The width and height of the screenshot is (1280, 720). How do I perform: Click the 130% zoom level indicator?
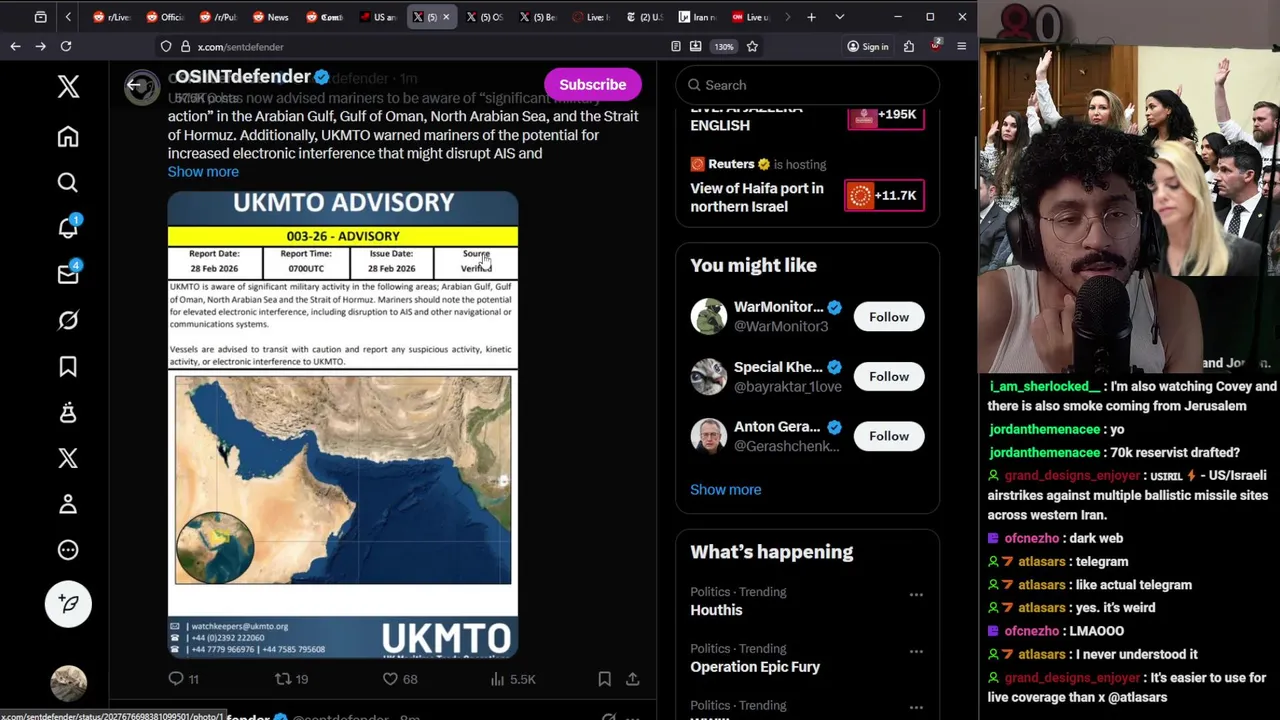coord(724,46)
